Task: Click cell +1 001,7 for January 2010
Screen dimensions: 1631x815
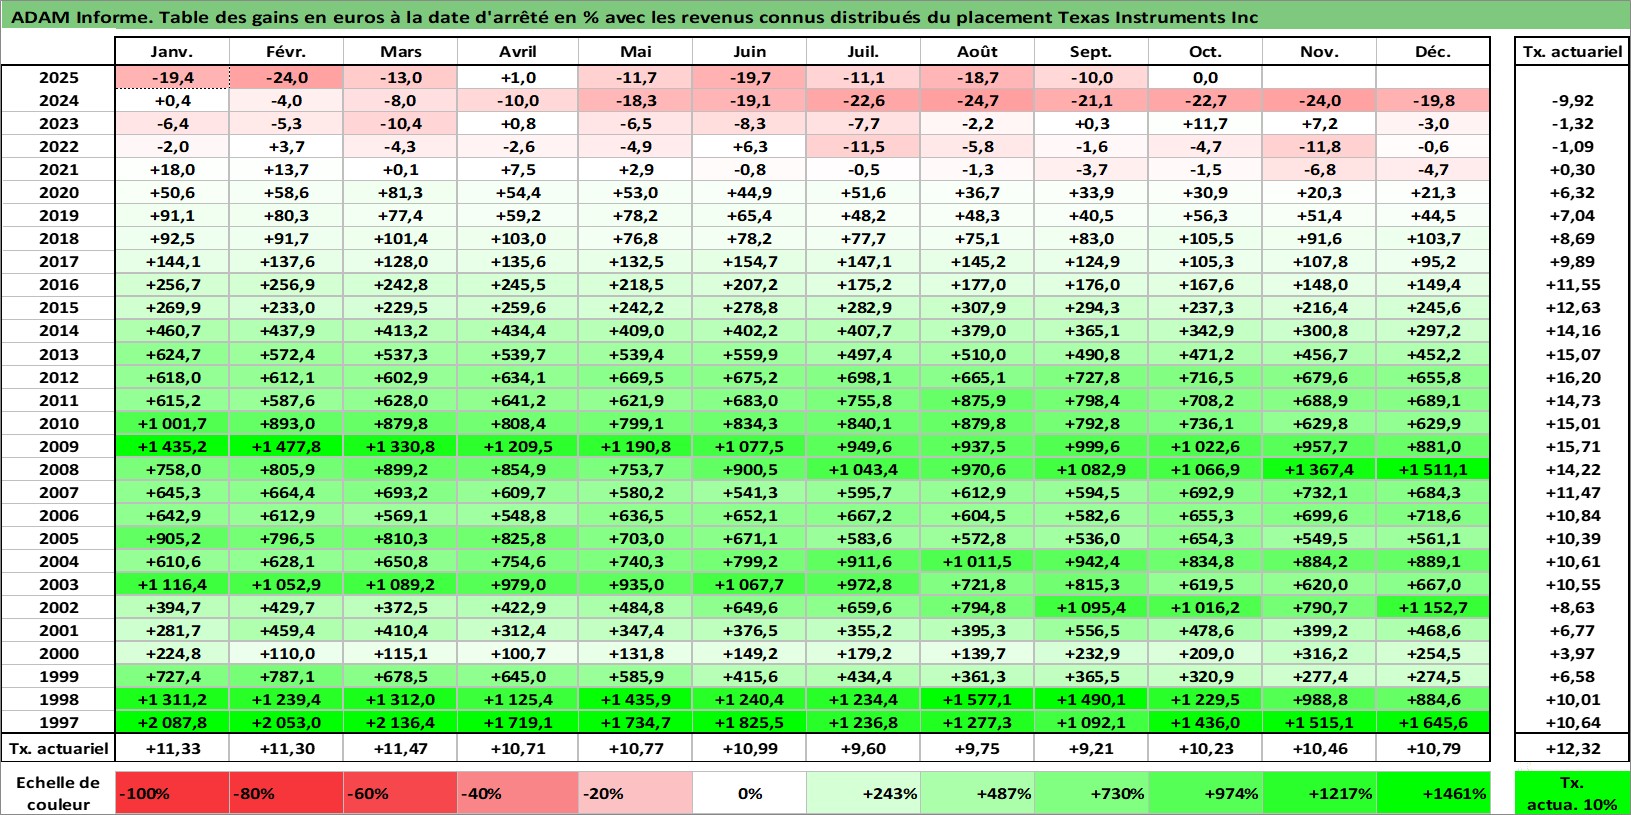Action: (x=172, y=423)
